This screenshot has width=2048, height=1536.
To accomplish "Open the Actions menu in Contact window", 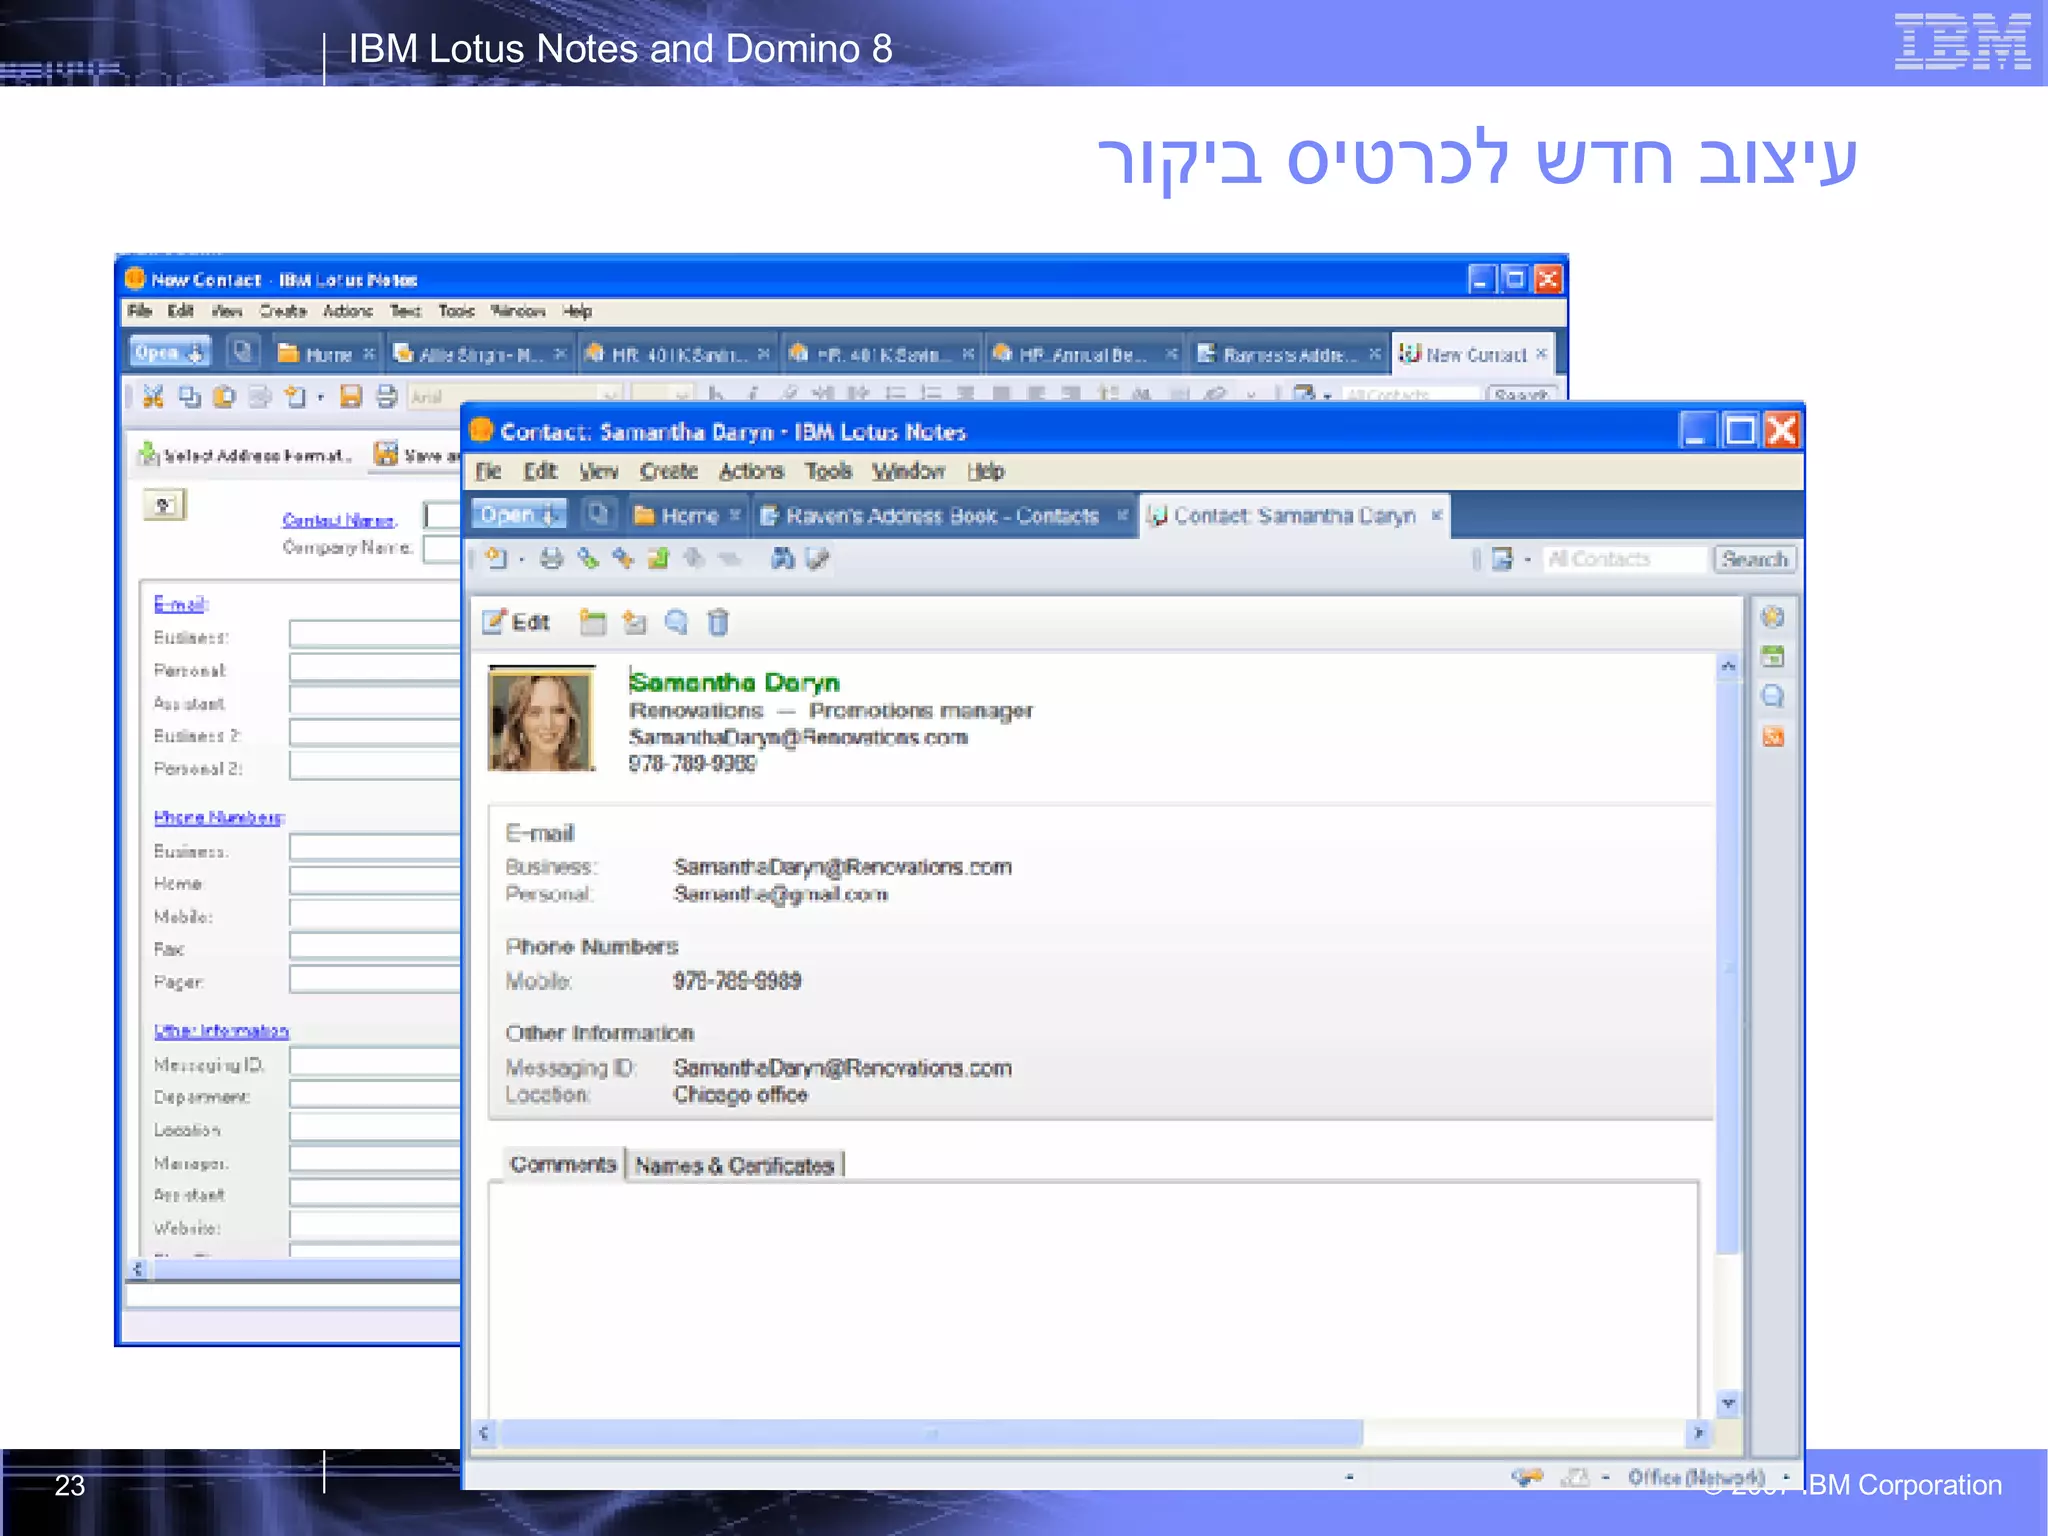I will pyautogui.click(x=751, y=471).
